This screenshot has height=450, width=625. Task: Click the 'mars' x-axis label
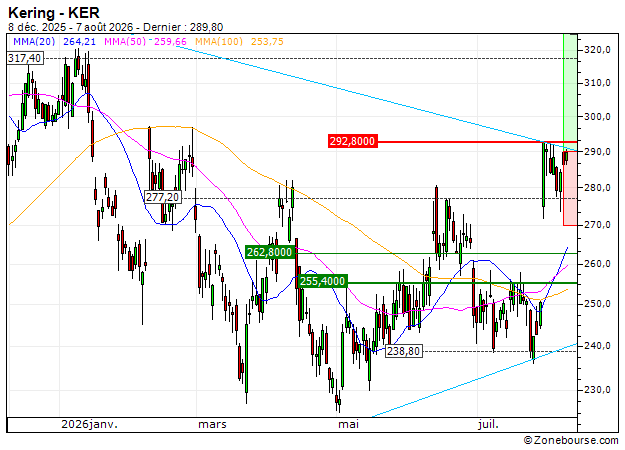(x=212, y=424)
